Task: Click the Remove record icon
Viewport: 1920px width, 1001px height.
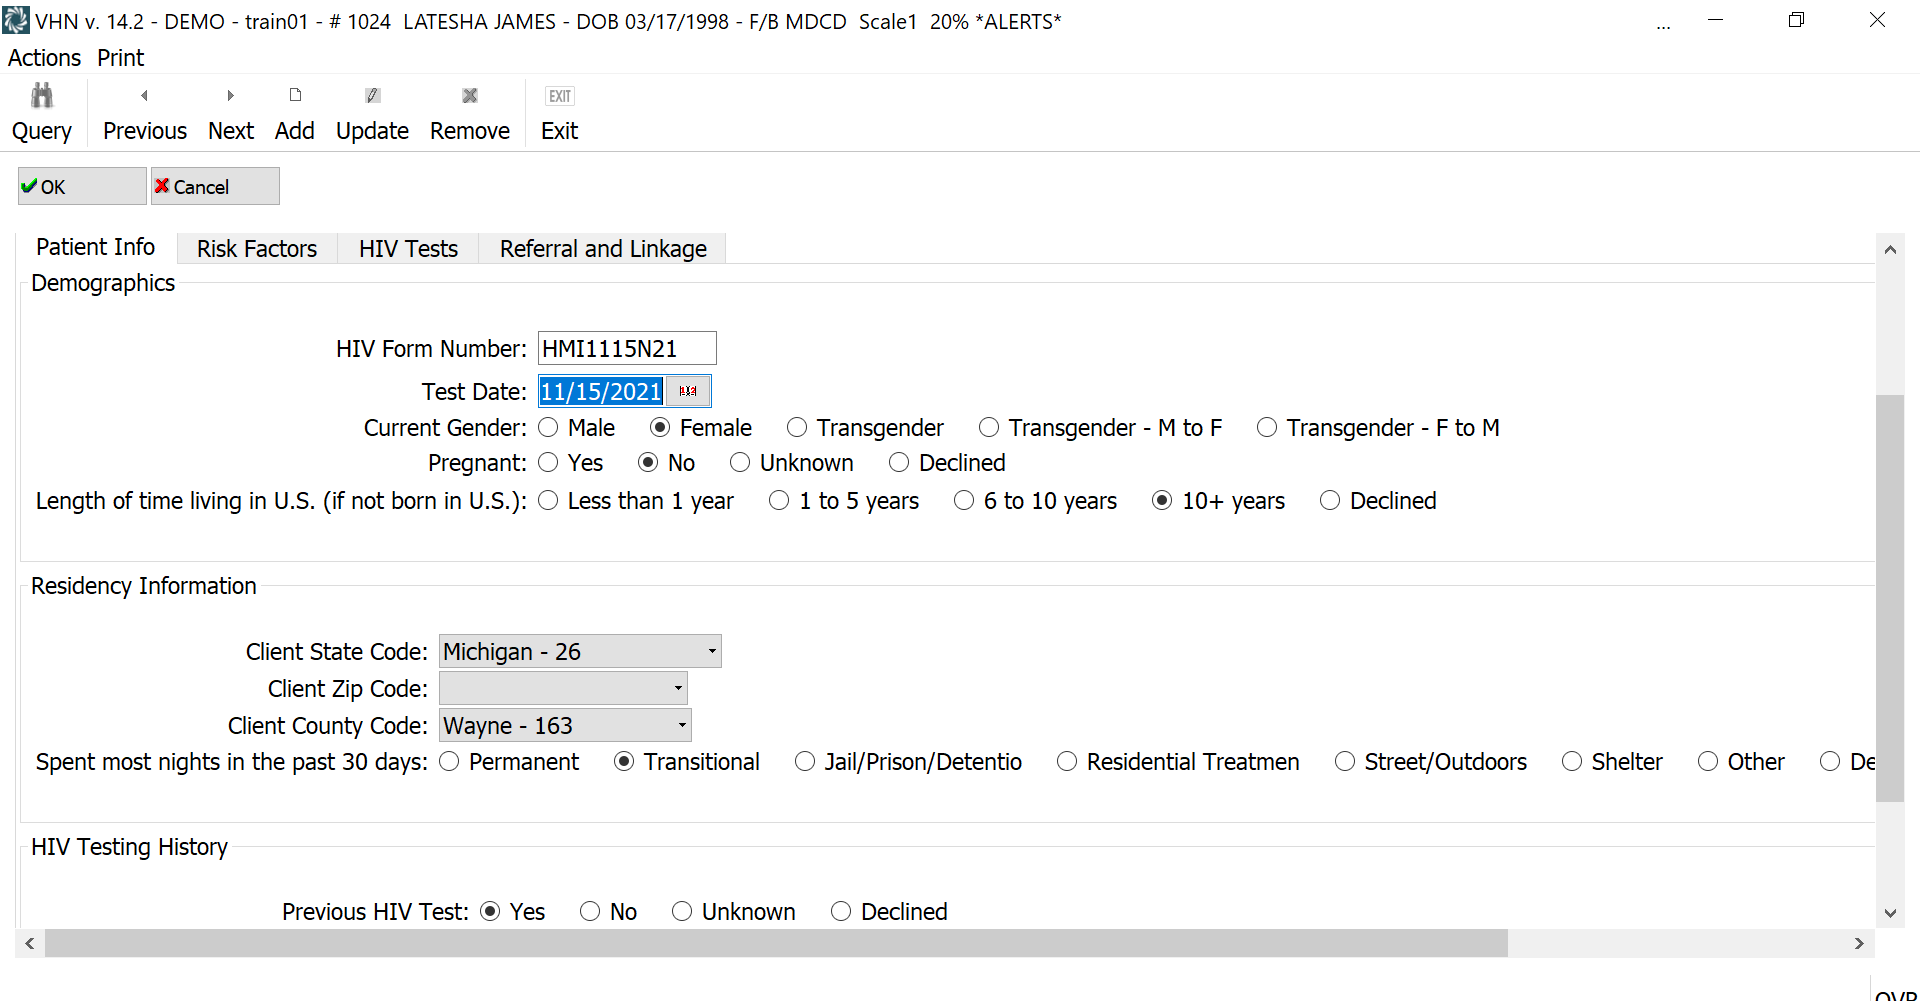Action: (470, 96)
